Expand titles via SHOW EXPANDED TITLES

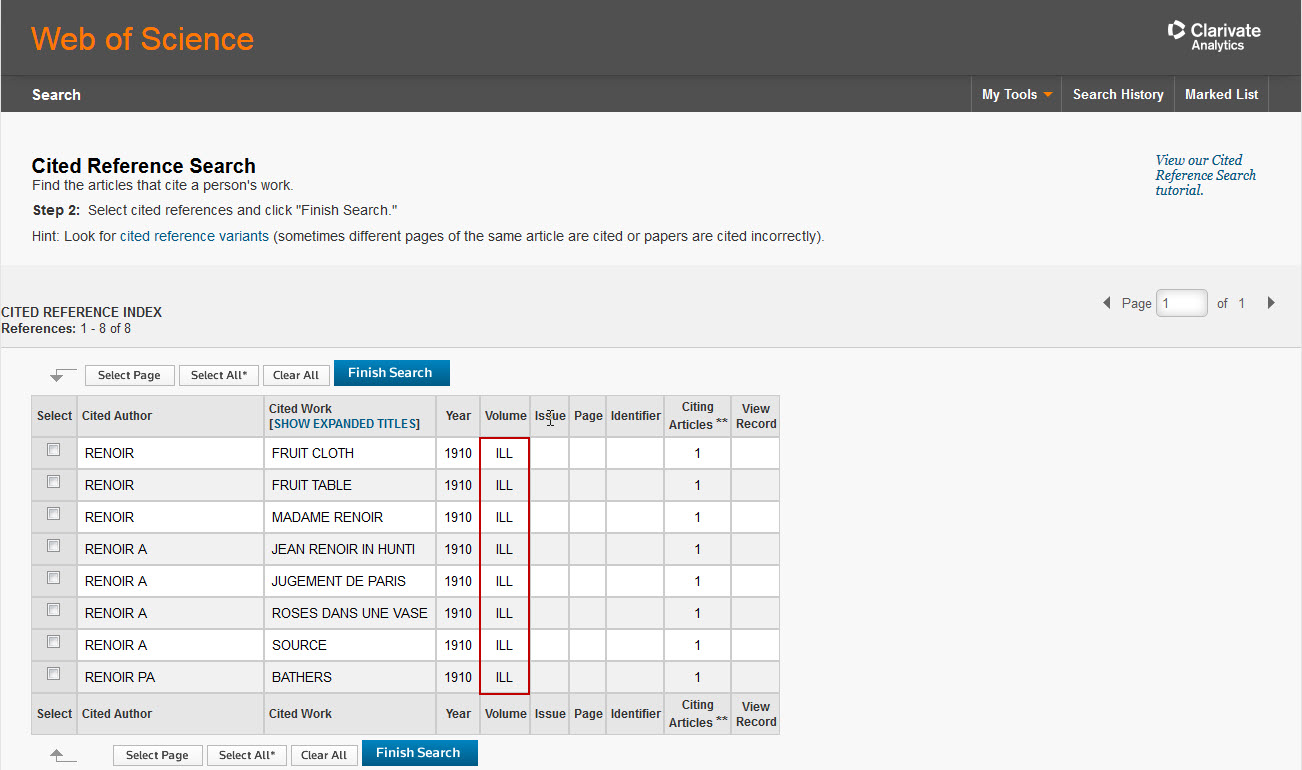[x=345, y=424]
